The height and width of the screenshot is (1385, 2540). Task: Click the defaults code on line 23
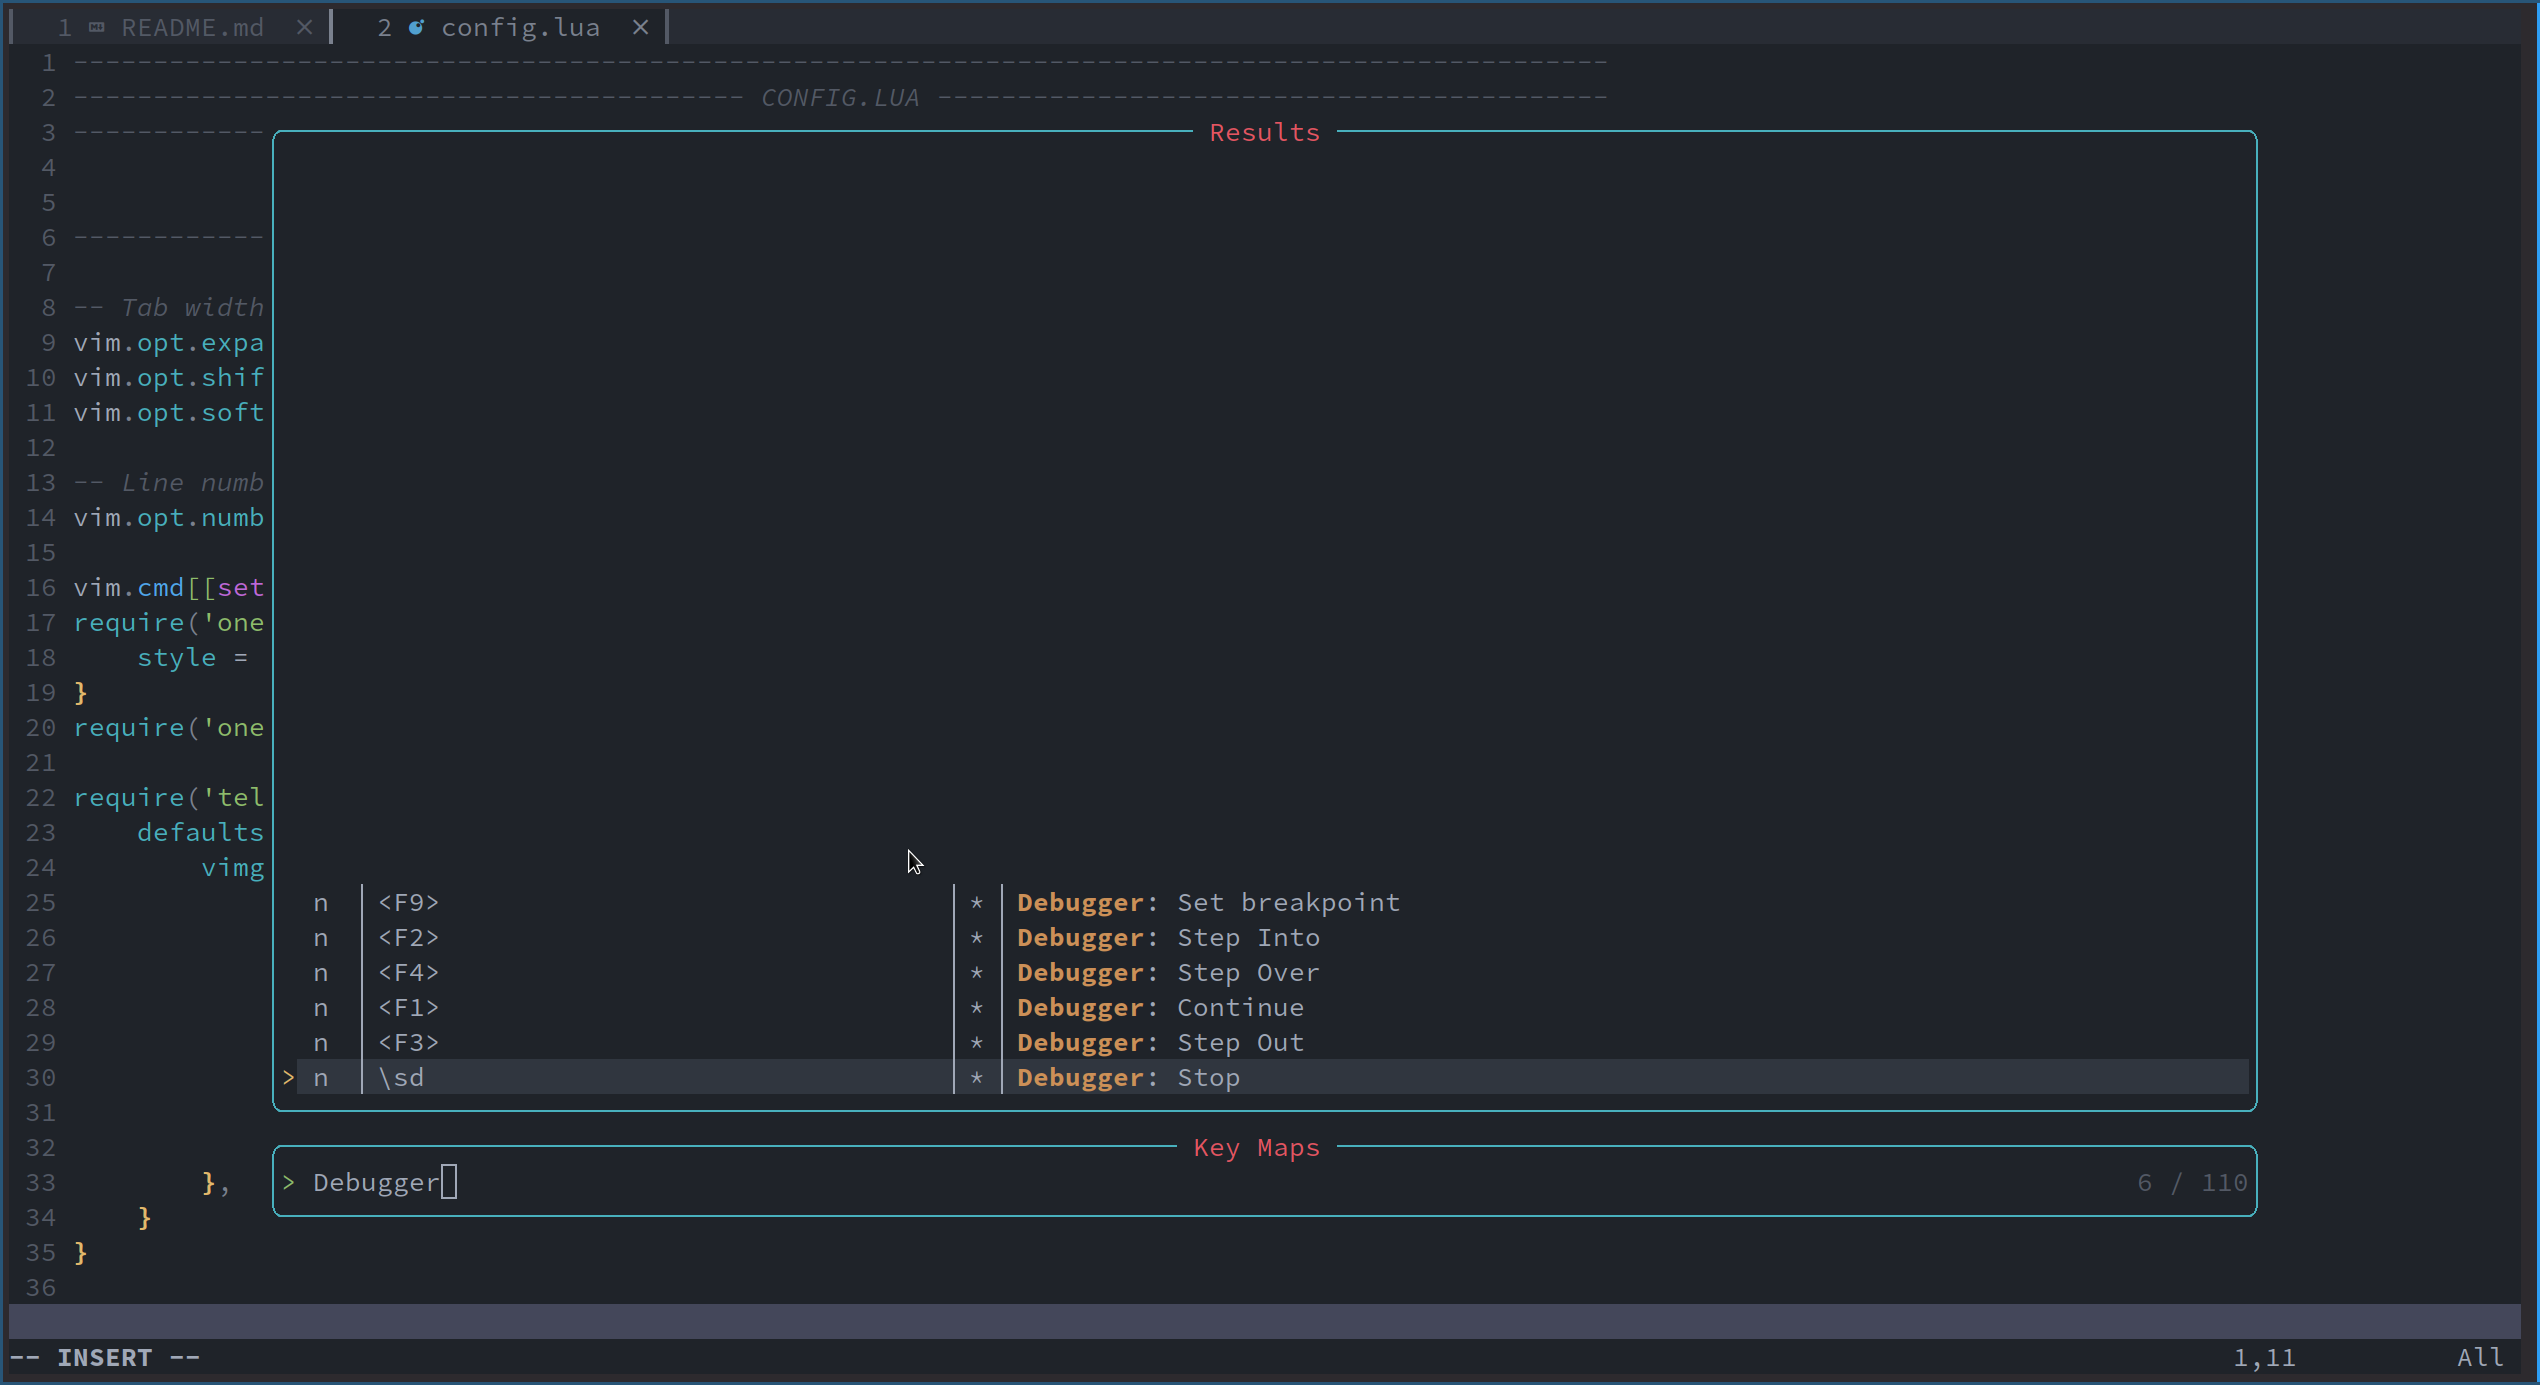[200, 832]
